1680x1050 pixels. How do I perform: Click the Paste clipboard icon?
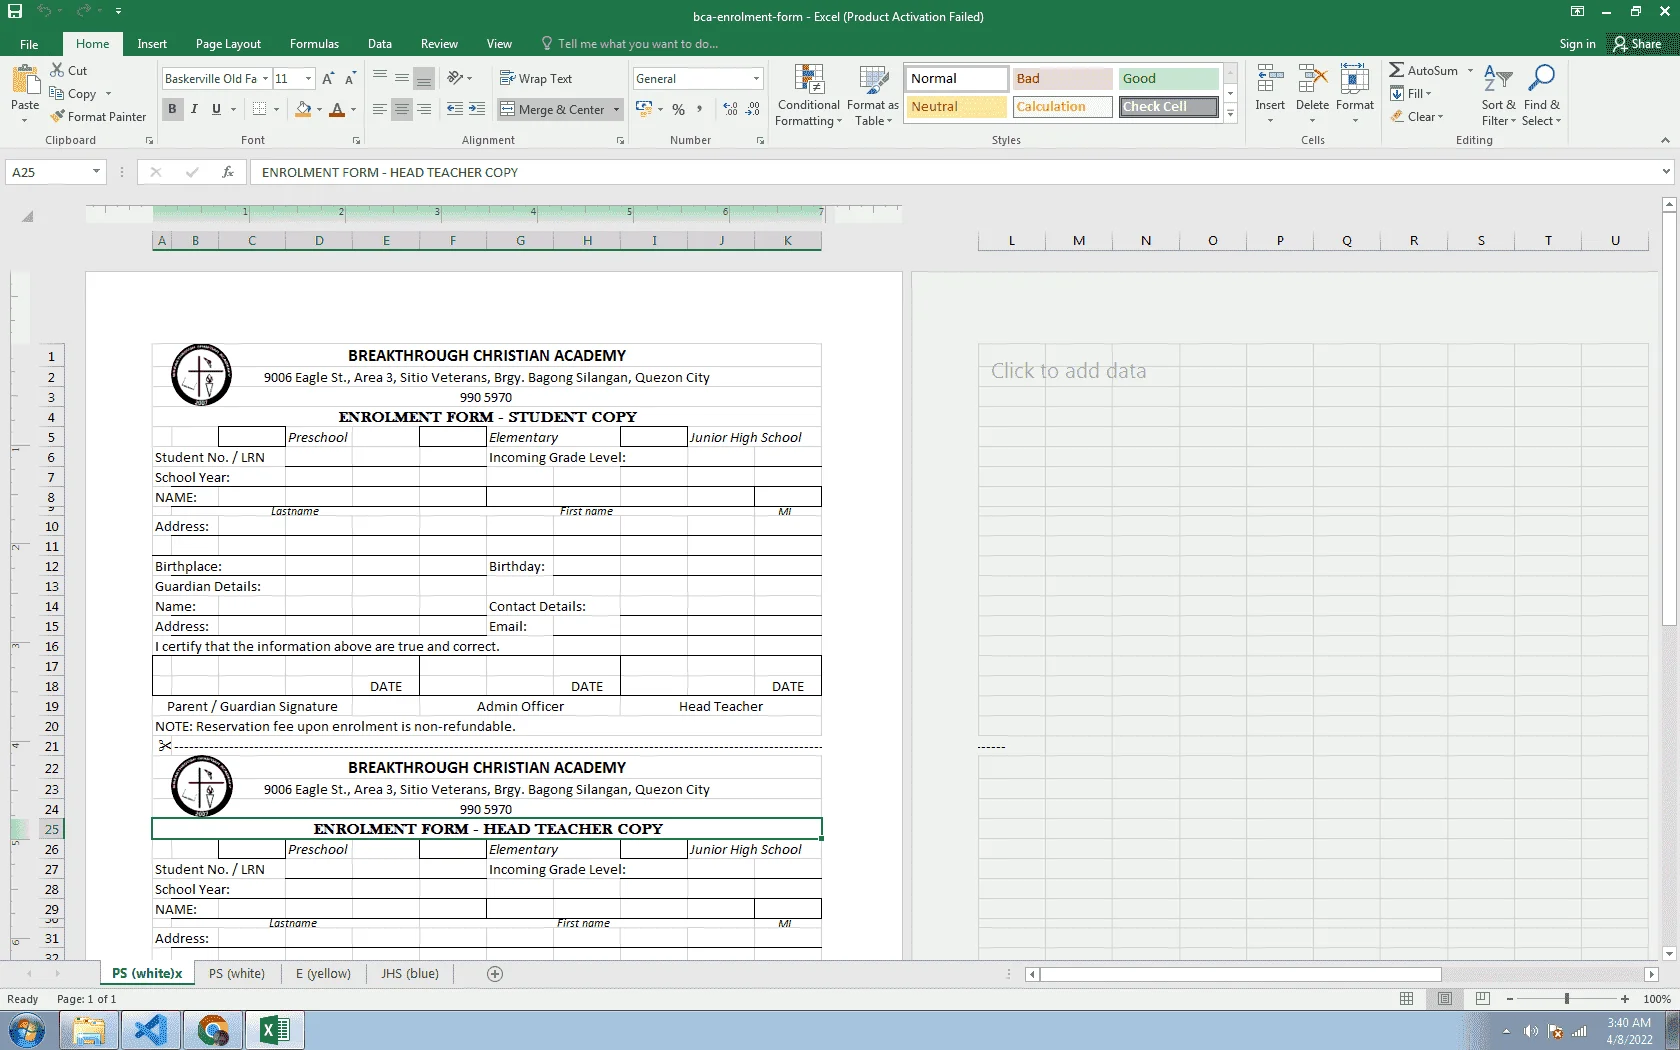(x=25, y=80)
